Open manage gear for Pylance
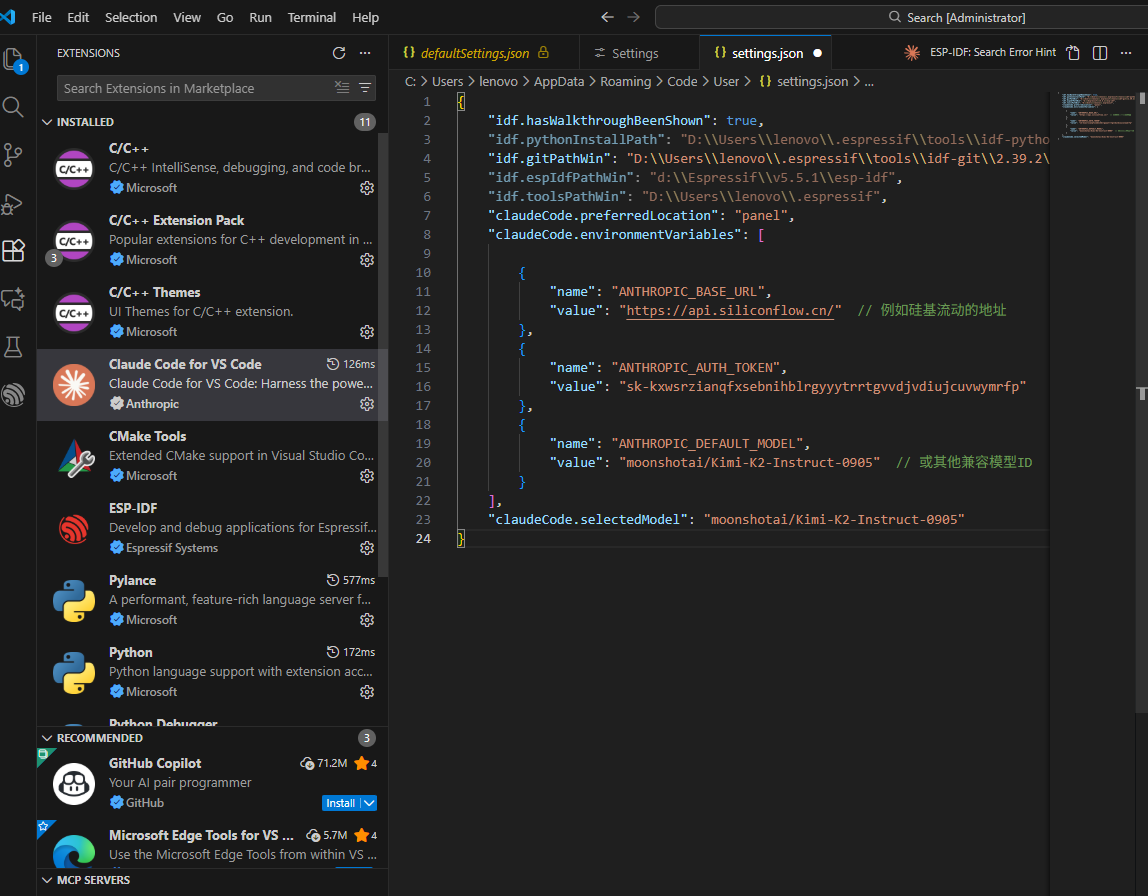The height and width of the screenshot is (896, 1148). pyautogui.click(x=367, y=620)
